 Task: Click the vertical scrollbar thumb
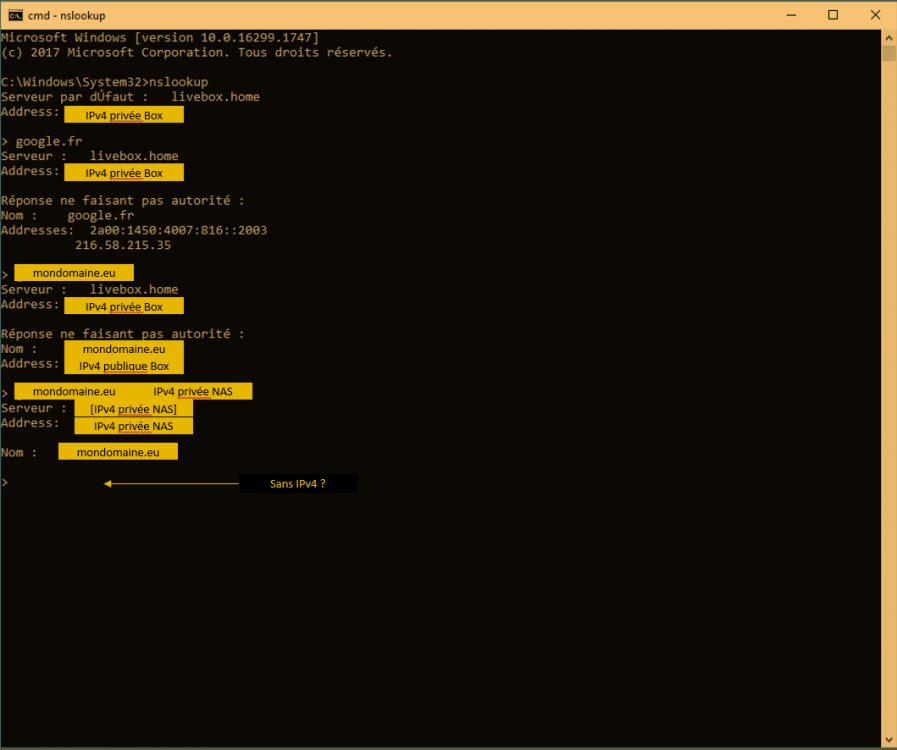[x=888, y=54]
